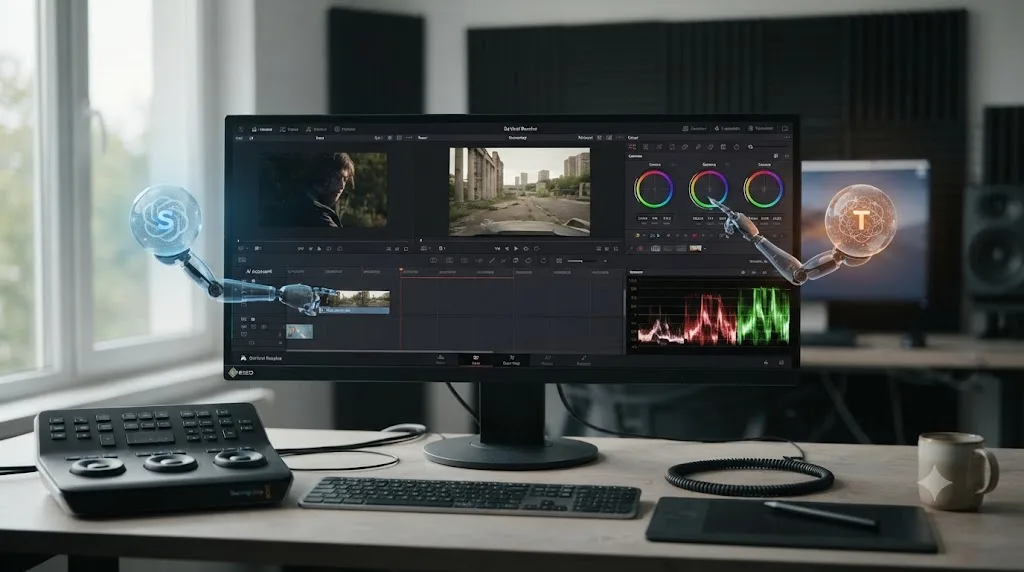Open the highlighted first workspace tab at top-left

(x=262, y=129)
